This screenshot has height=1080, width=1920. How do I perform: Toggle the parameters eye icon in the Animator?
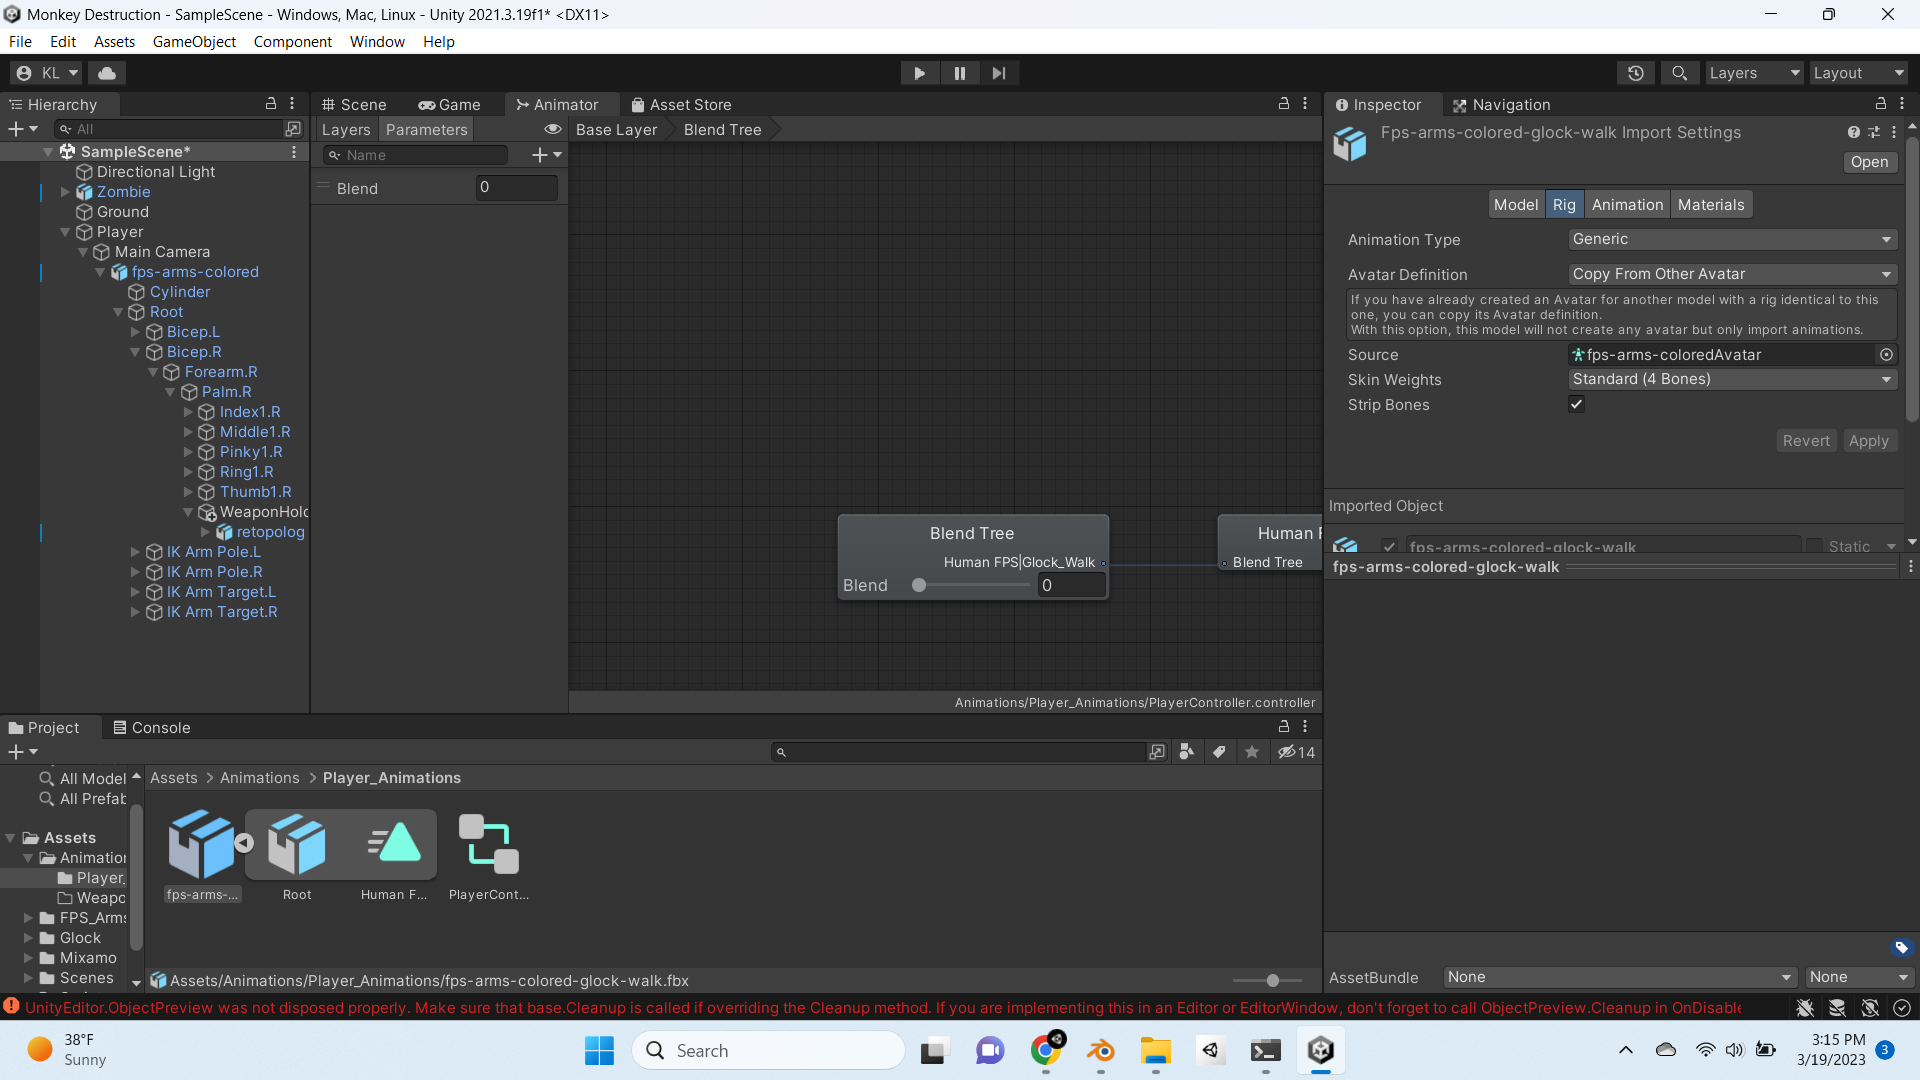[553, 129]
